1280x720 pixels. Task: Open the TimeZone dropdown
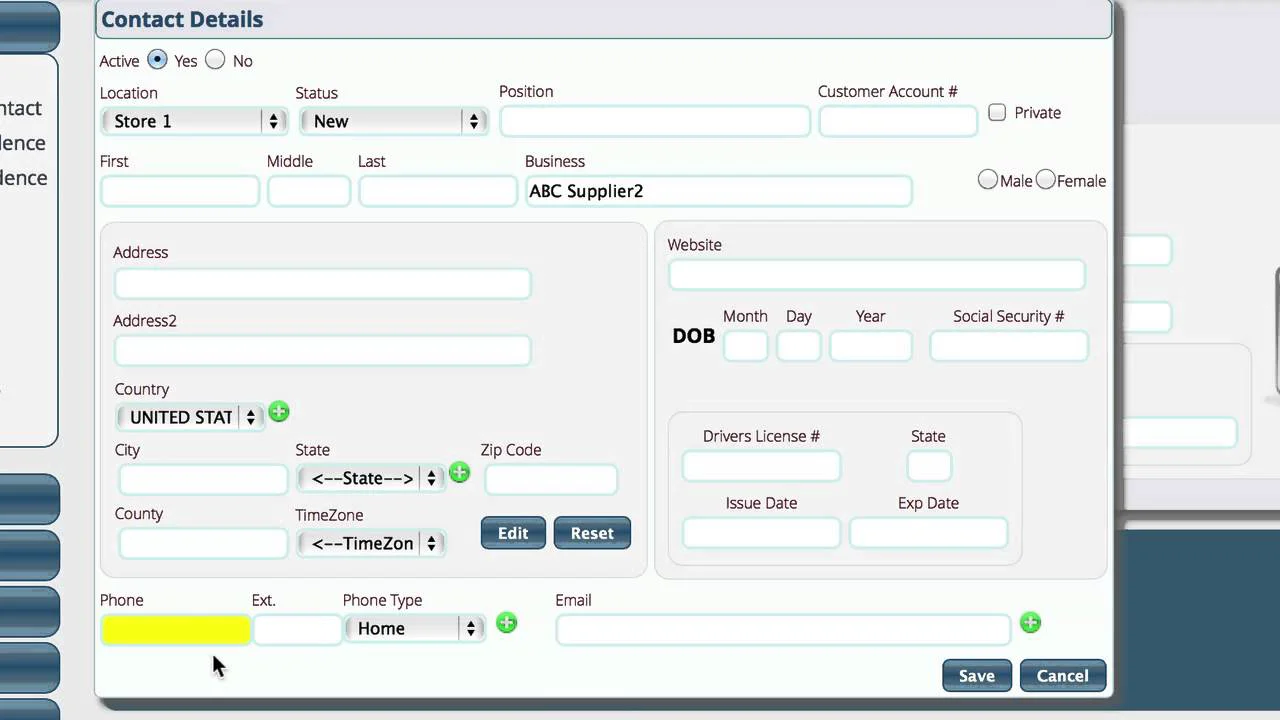tap(371, 543)
